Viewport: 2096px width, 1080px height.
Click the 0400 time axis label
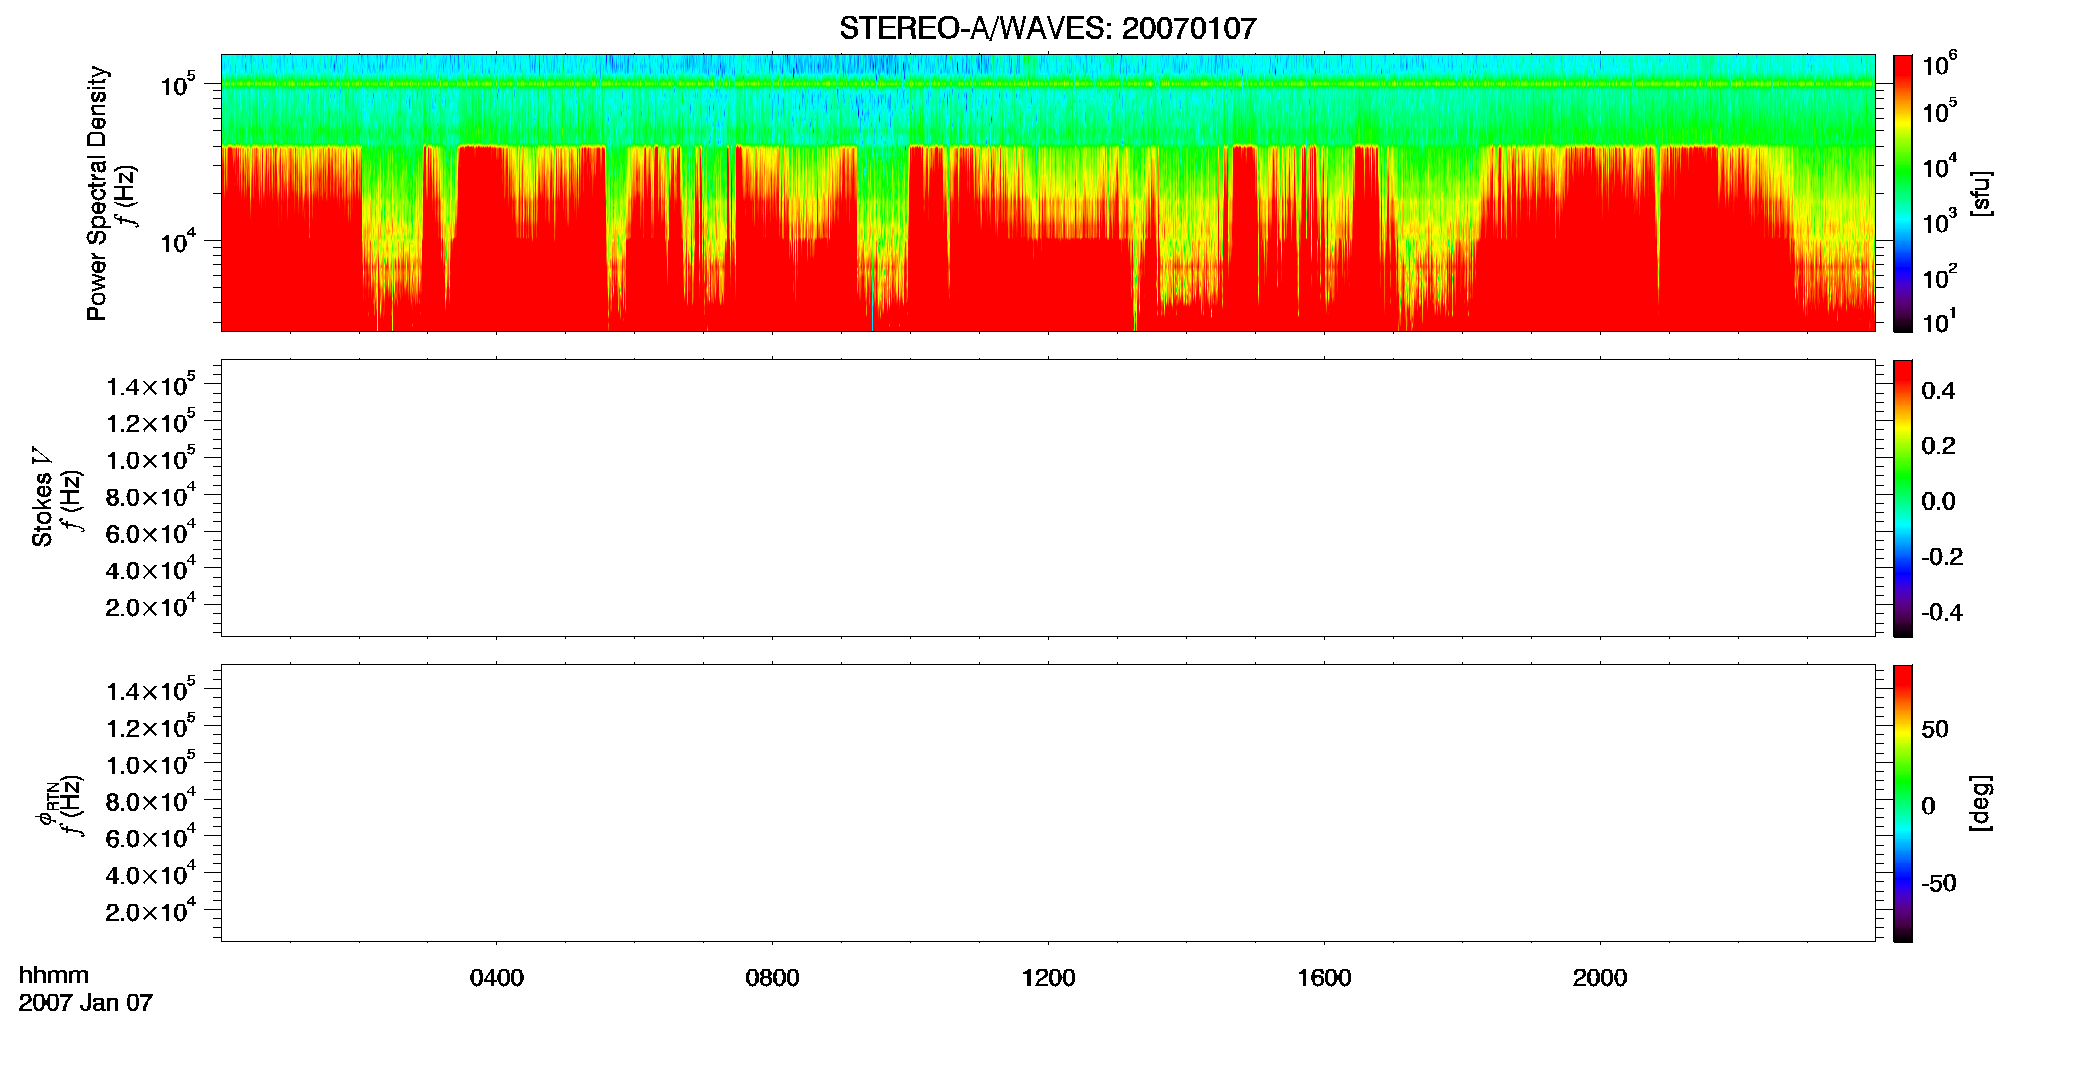[497, 978]
